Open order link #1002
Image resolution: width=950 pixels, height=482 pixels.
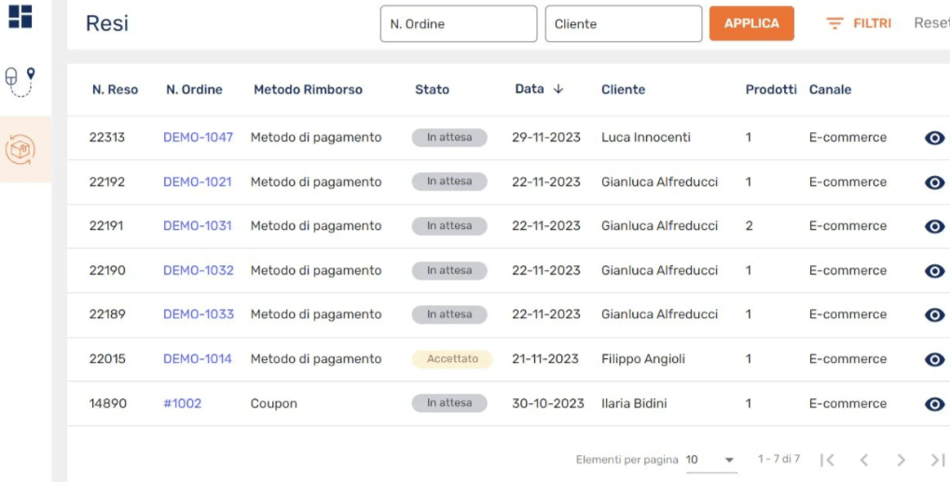[182, 403]
